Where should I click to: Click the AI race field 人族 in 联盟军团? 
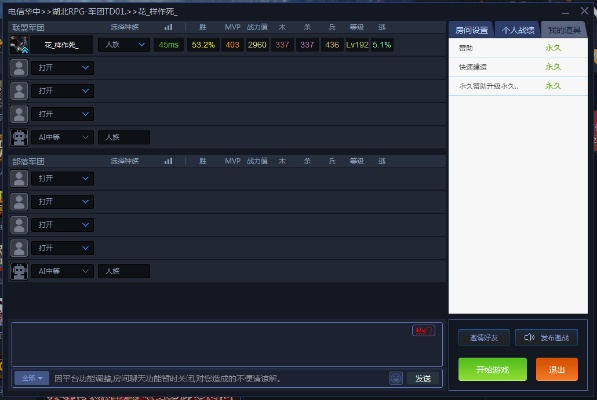tap(124, 137)
